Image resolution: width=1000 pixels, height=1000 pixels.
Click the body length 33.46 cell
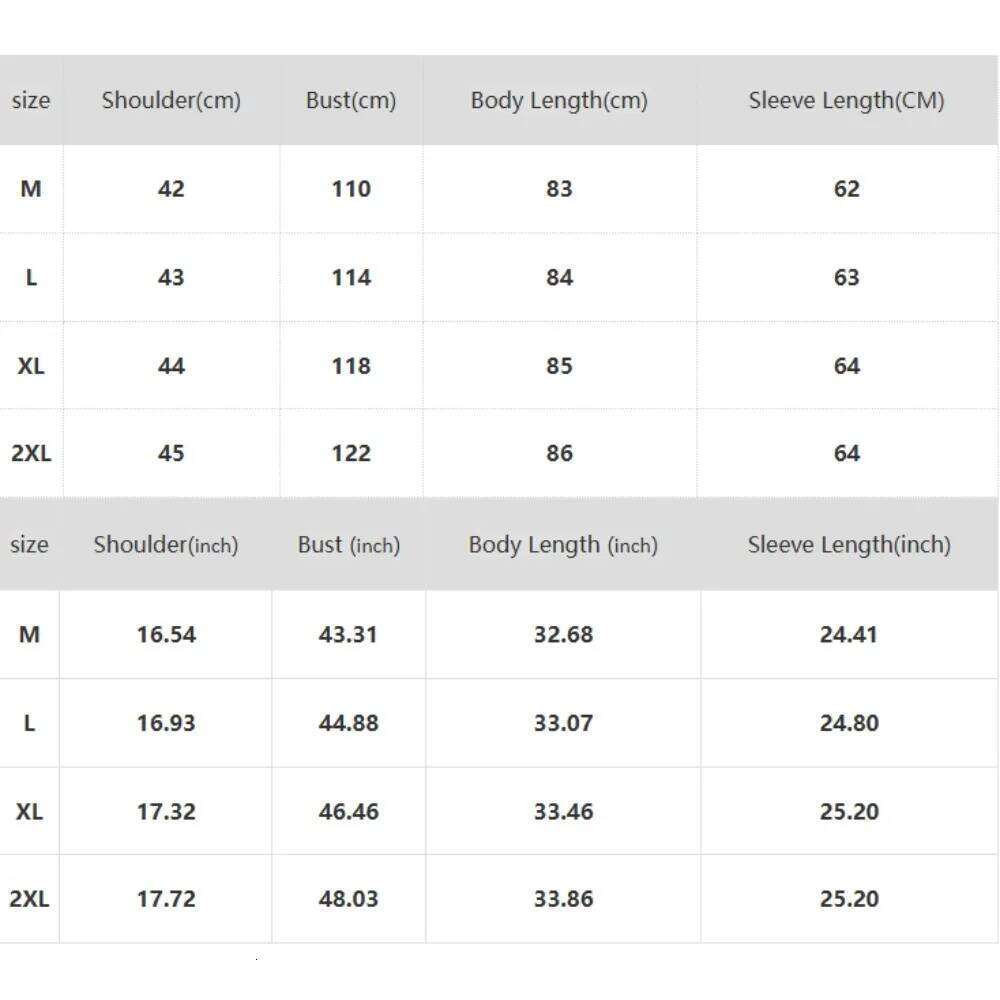(x=563, y=811)
